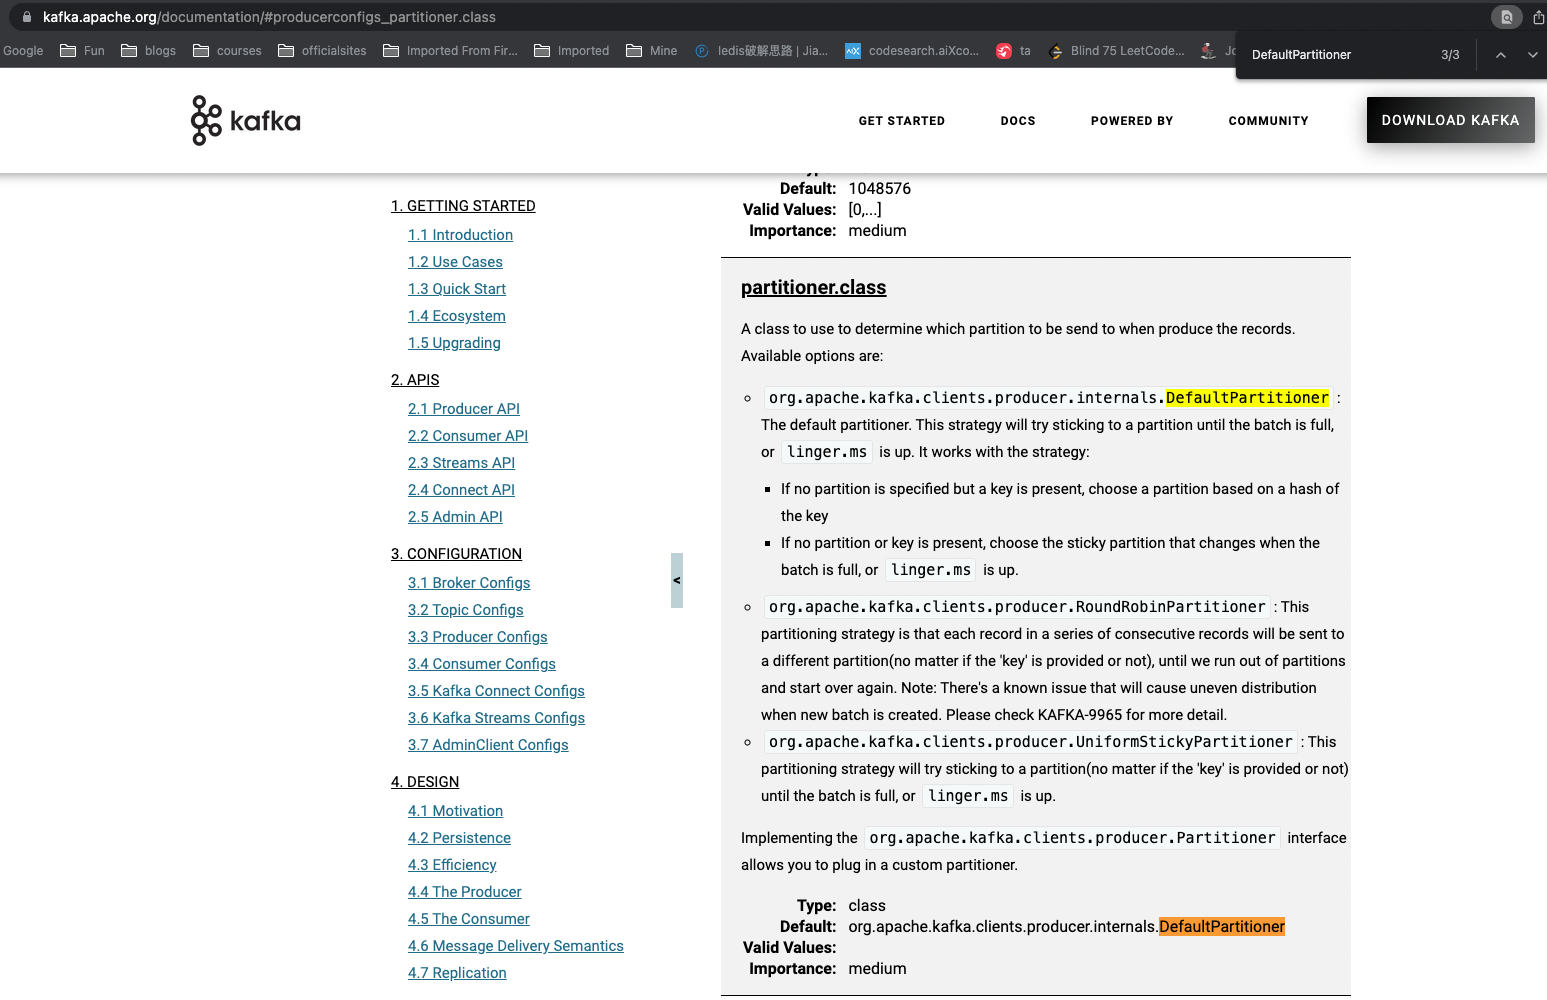Open the Blind 75 LeetCode bookmark
Image resolution: width=1547 pixels, height=1000 pixels.
point(1116,51)
